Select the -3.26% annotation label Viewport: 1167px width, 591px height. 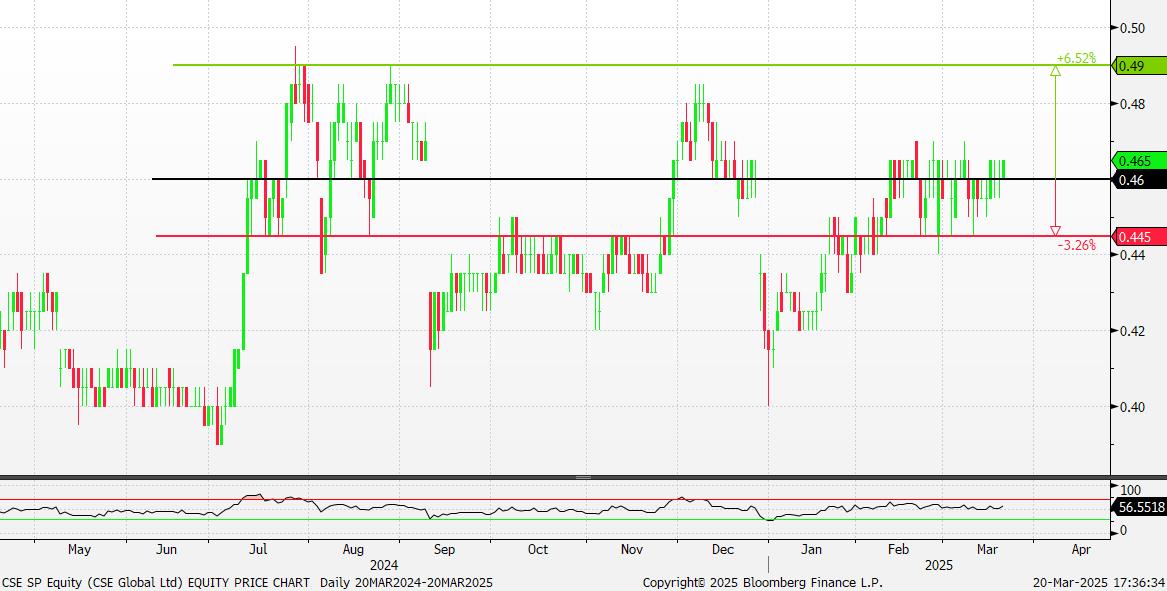pos(1075,245)
